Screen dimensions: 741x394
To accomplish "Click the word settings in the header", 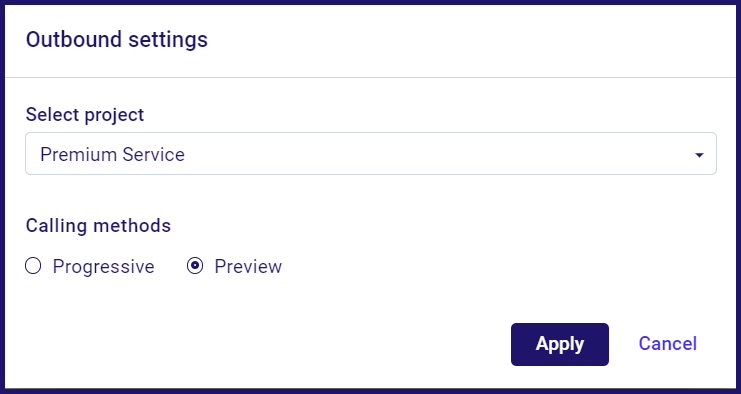I will pyautogui.click(x=168, y=40).
